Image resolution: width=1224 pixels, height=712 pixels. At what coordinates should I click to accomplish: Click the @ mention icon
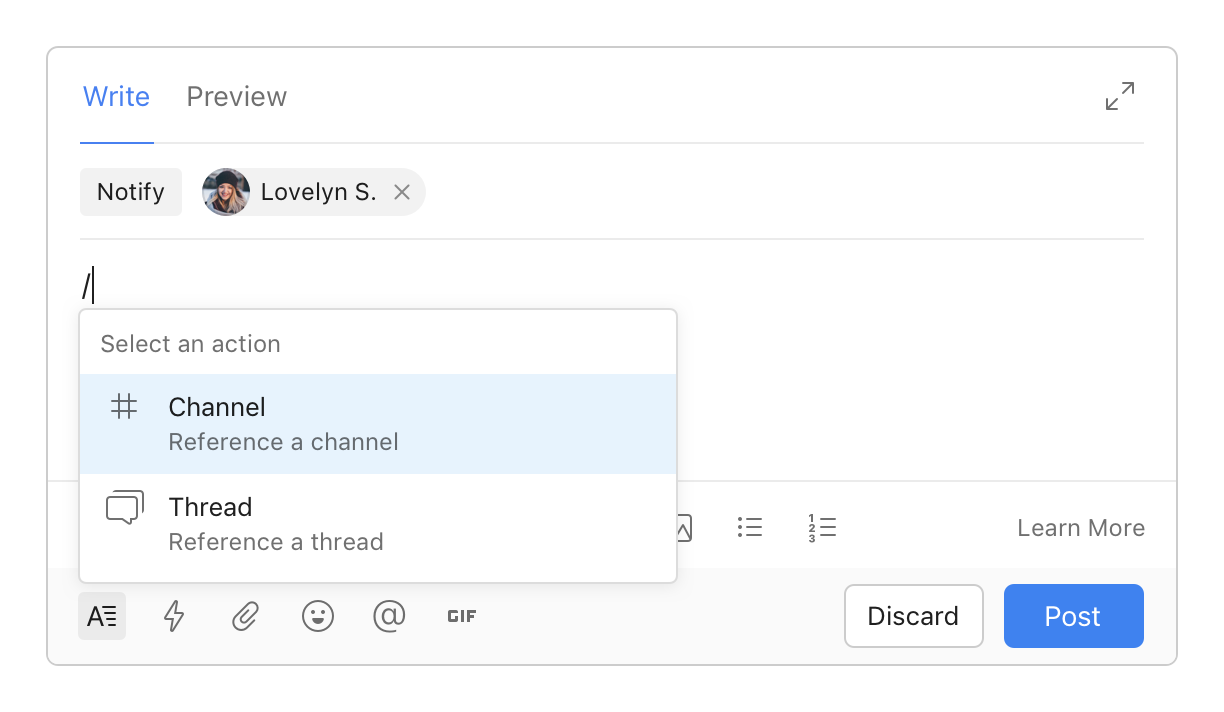389,617
